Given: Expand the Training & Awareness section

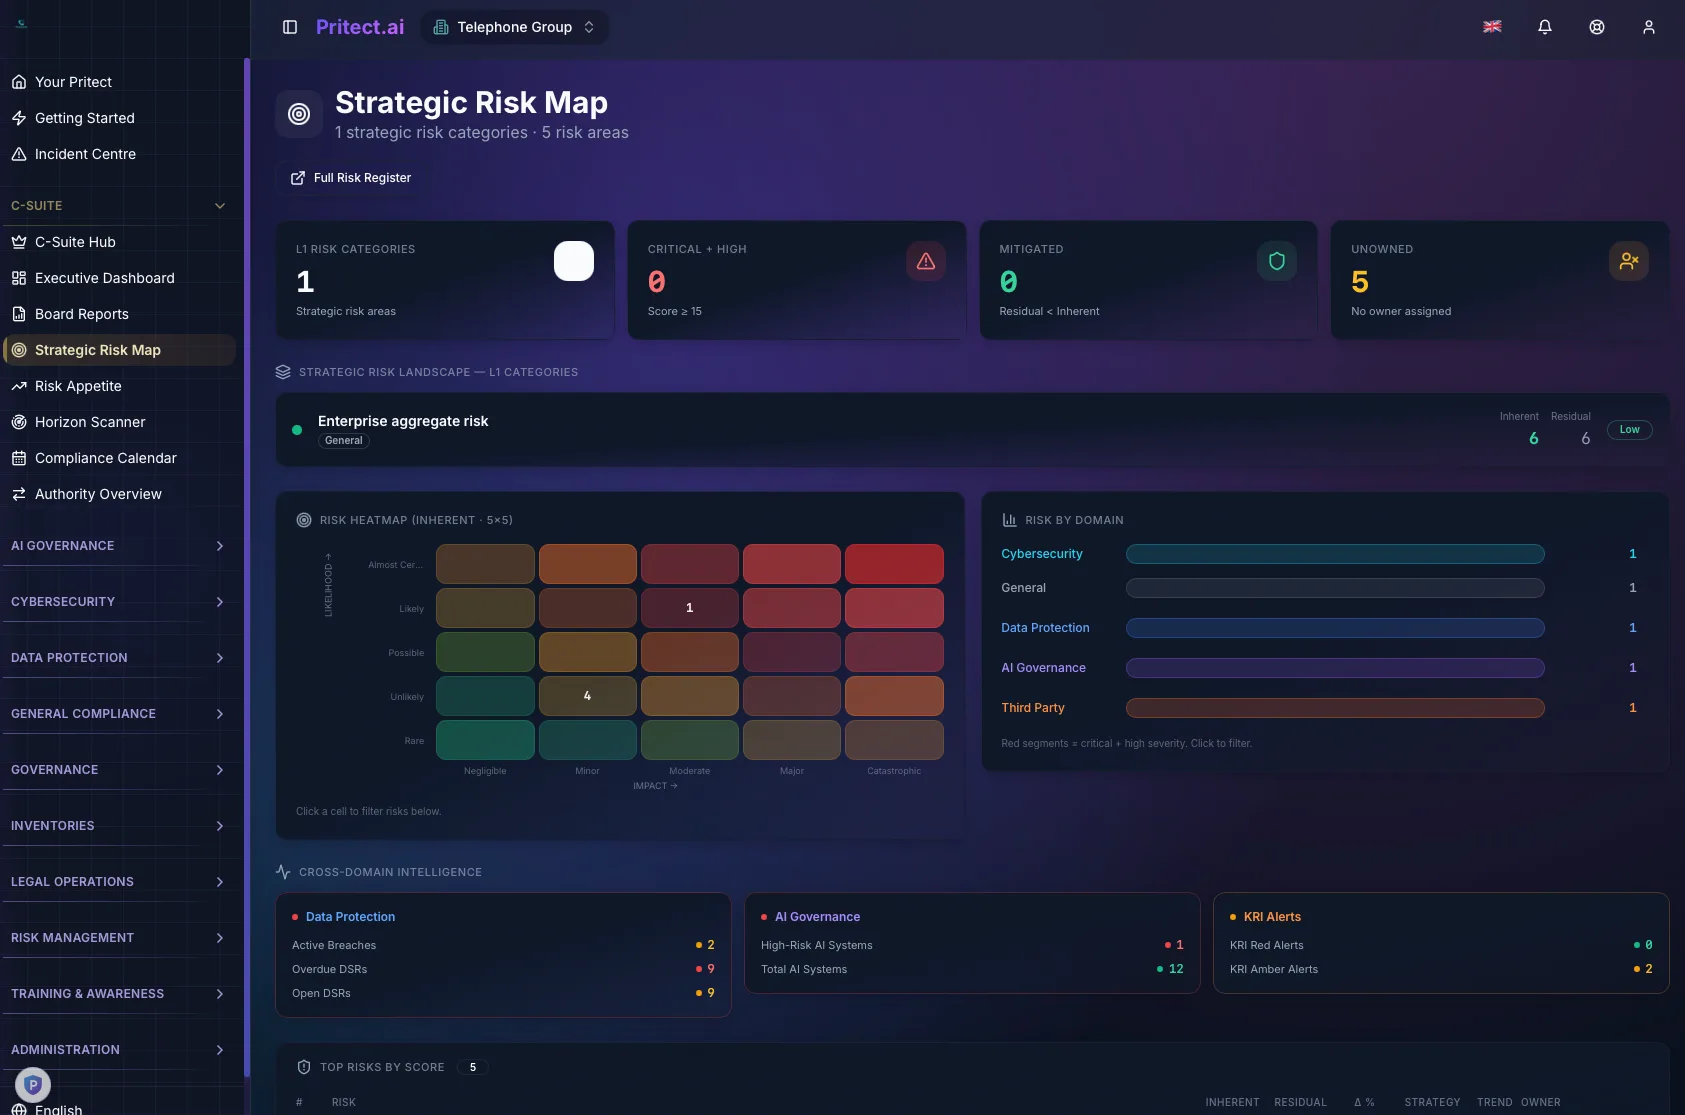Looking at the screenshot, I should (x=118, y=994).
